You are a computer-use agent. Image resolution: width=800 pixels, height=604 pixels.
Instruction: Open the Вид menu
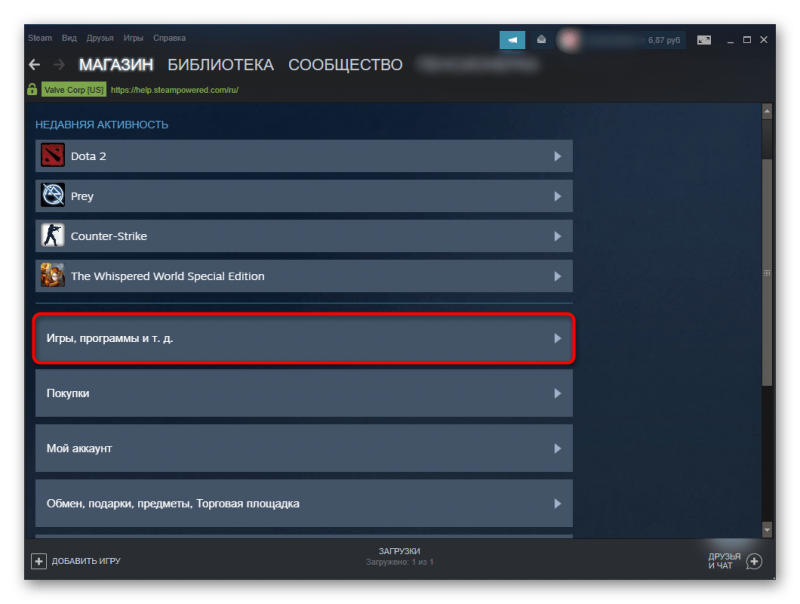click(69, 38)
